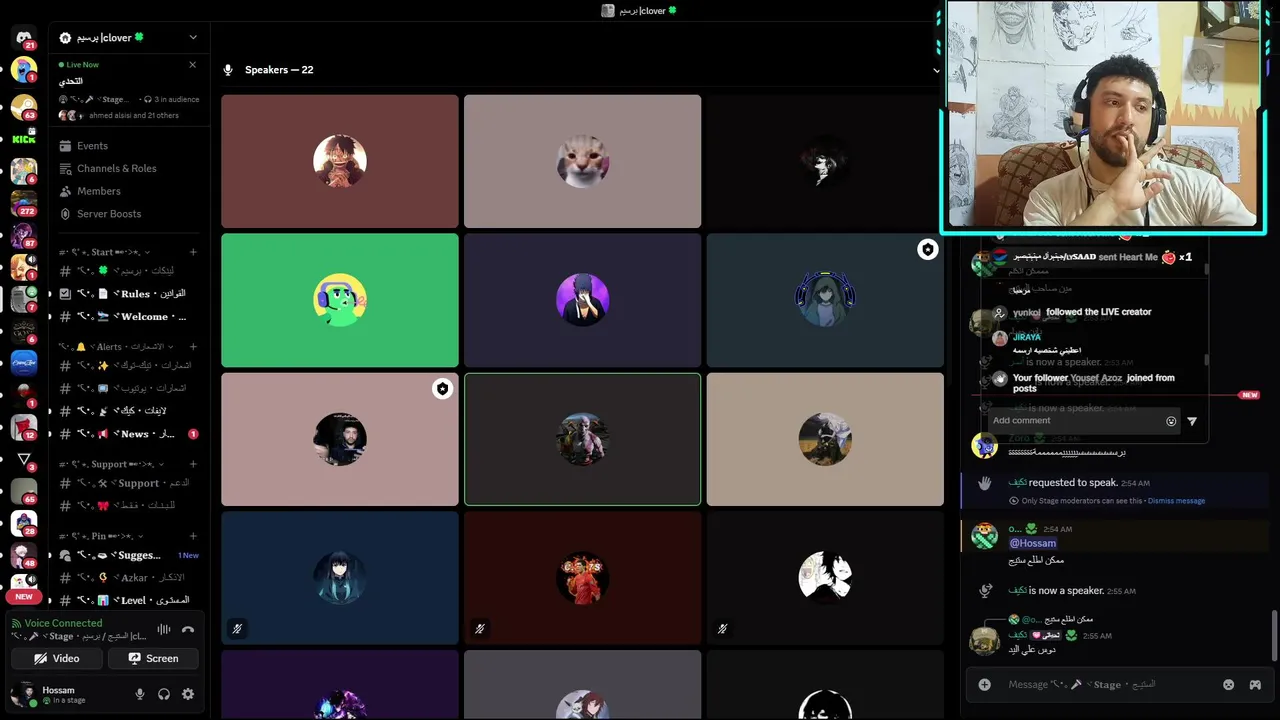Viewport: 1280px width, 720px height.
Task: Open the server with 28 notifications
Action: [24, 523]
